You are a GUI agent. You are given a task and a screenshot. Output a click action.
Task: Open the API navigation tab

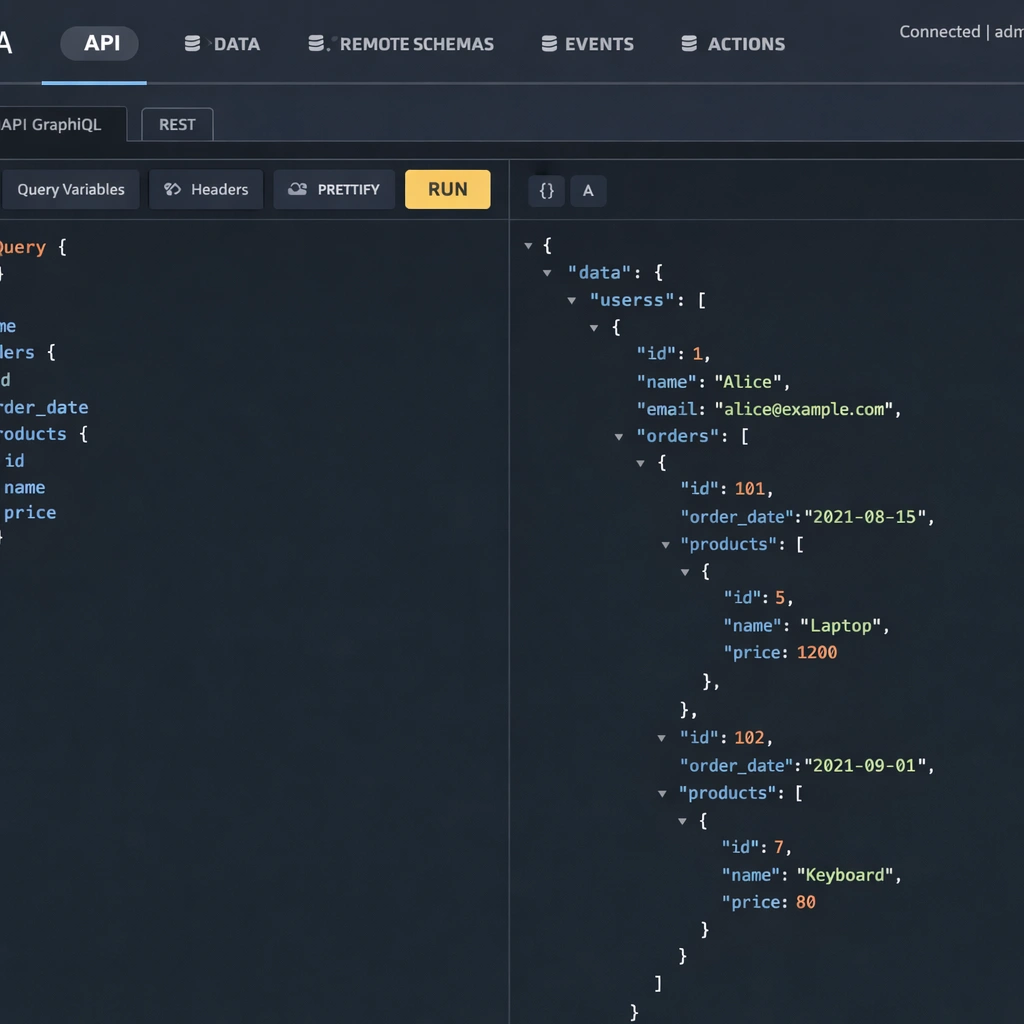coord(101,44)
